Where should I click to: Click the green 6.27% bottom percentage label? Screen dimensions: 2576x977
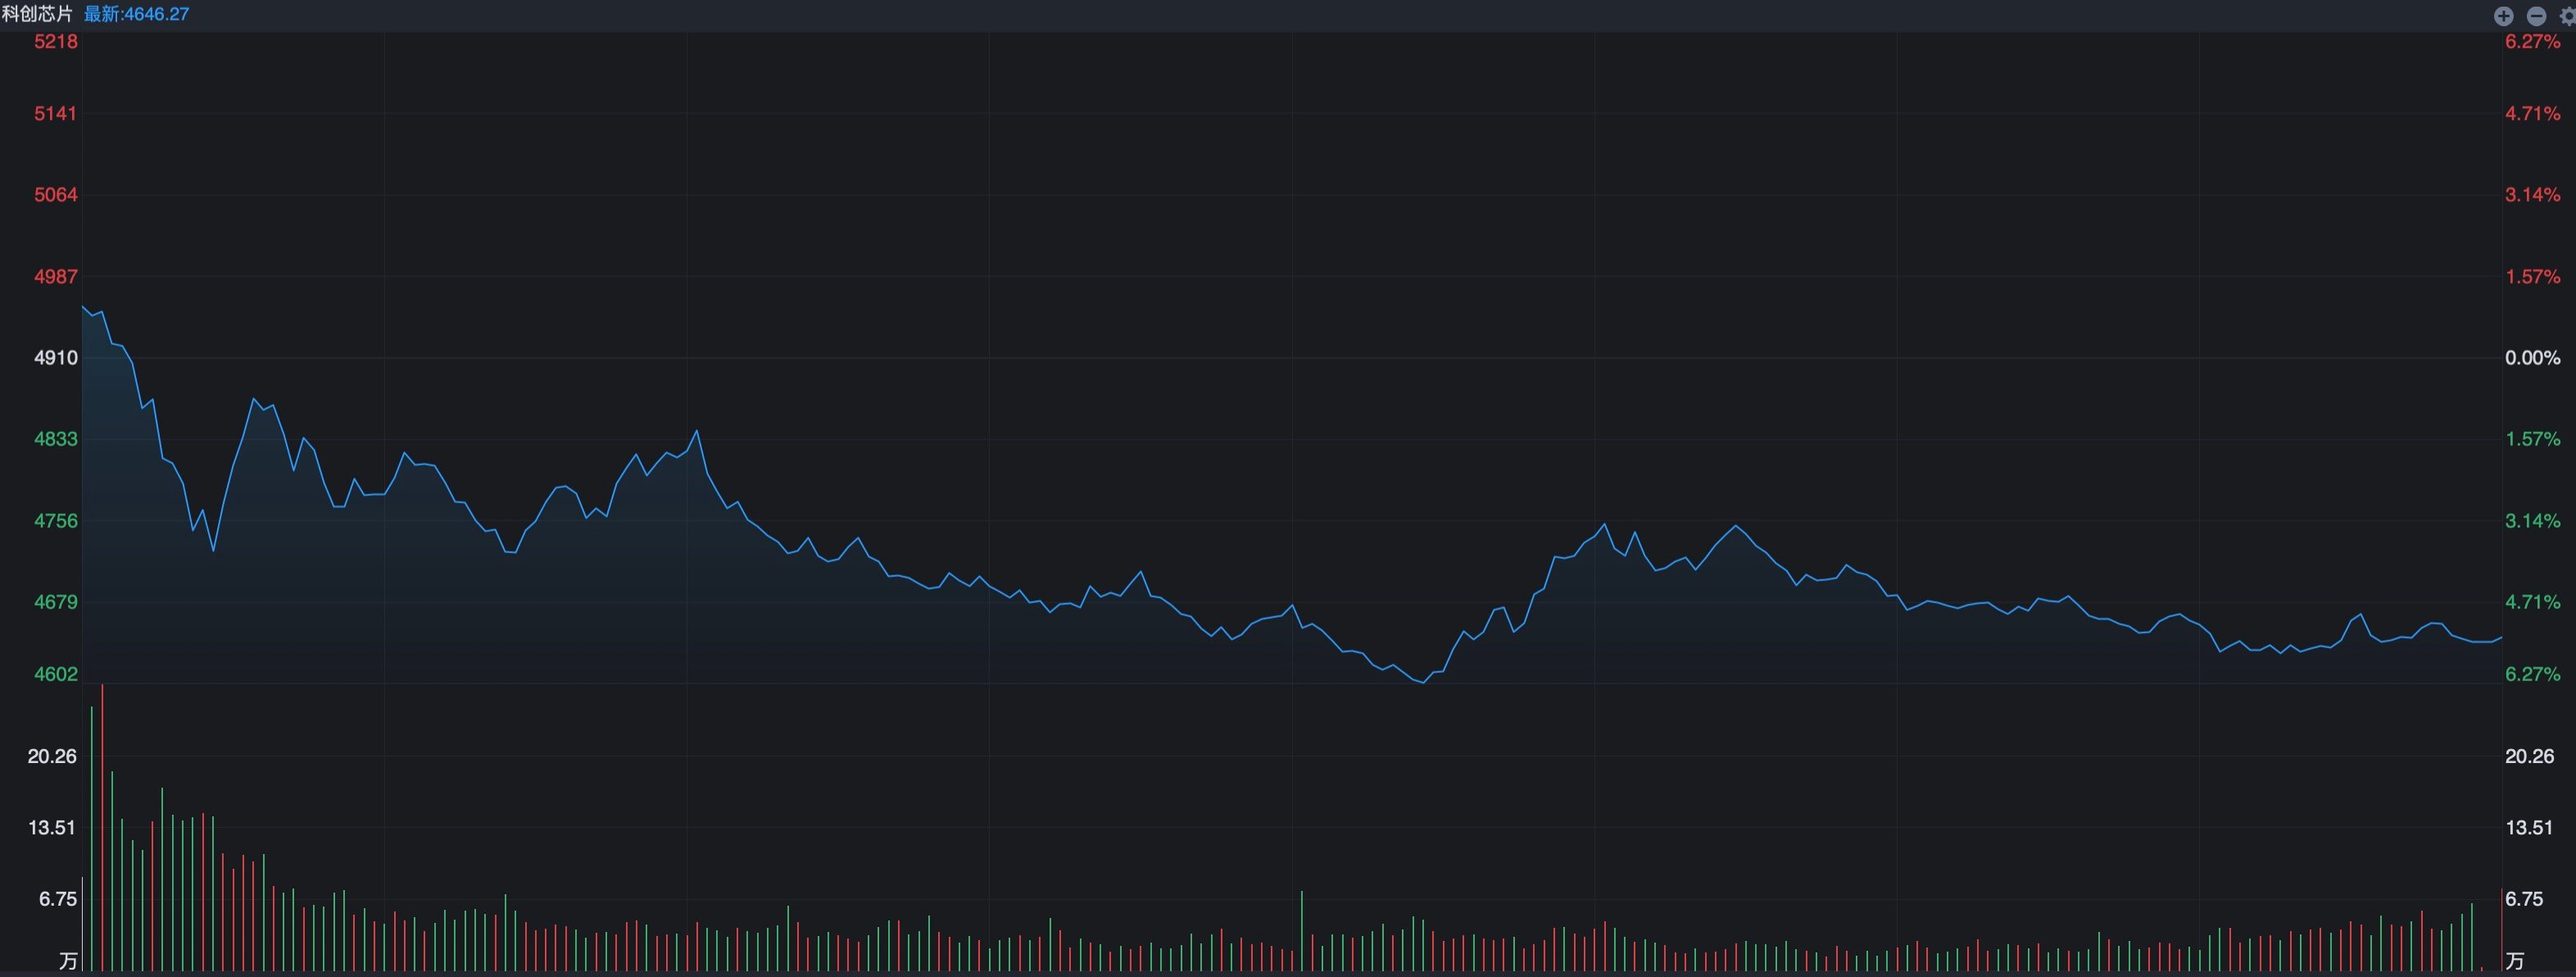[2533, 674]
